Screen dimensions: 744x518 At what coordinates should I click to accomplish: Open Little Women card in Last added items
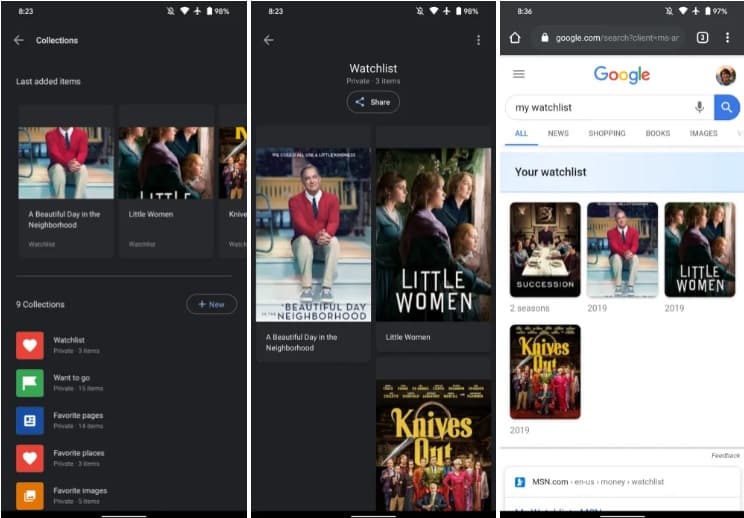click(x=166, y=181)
